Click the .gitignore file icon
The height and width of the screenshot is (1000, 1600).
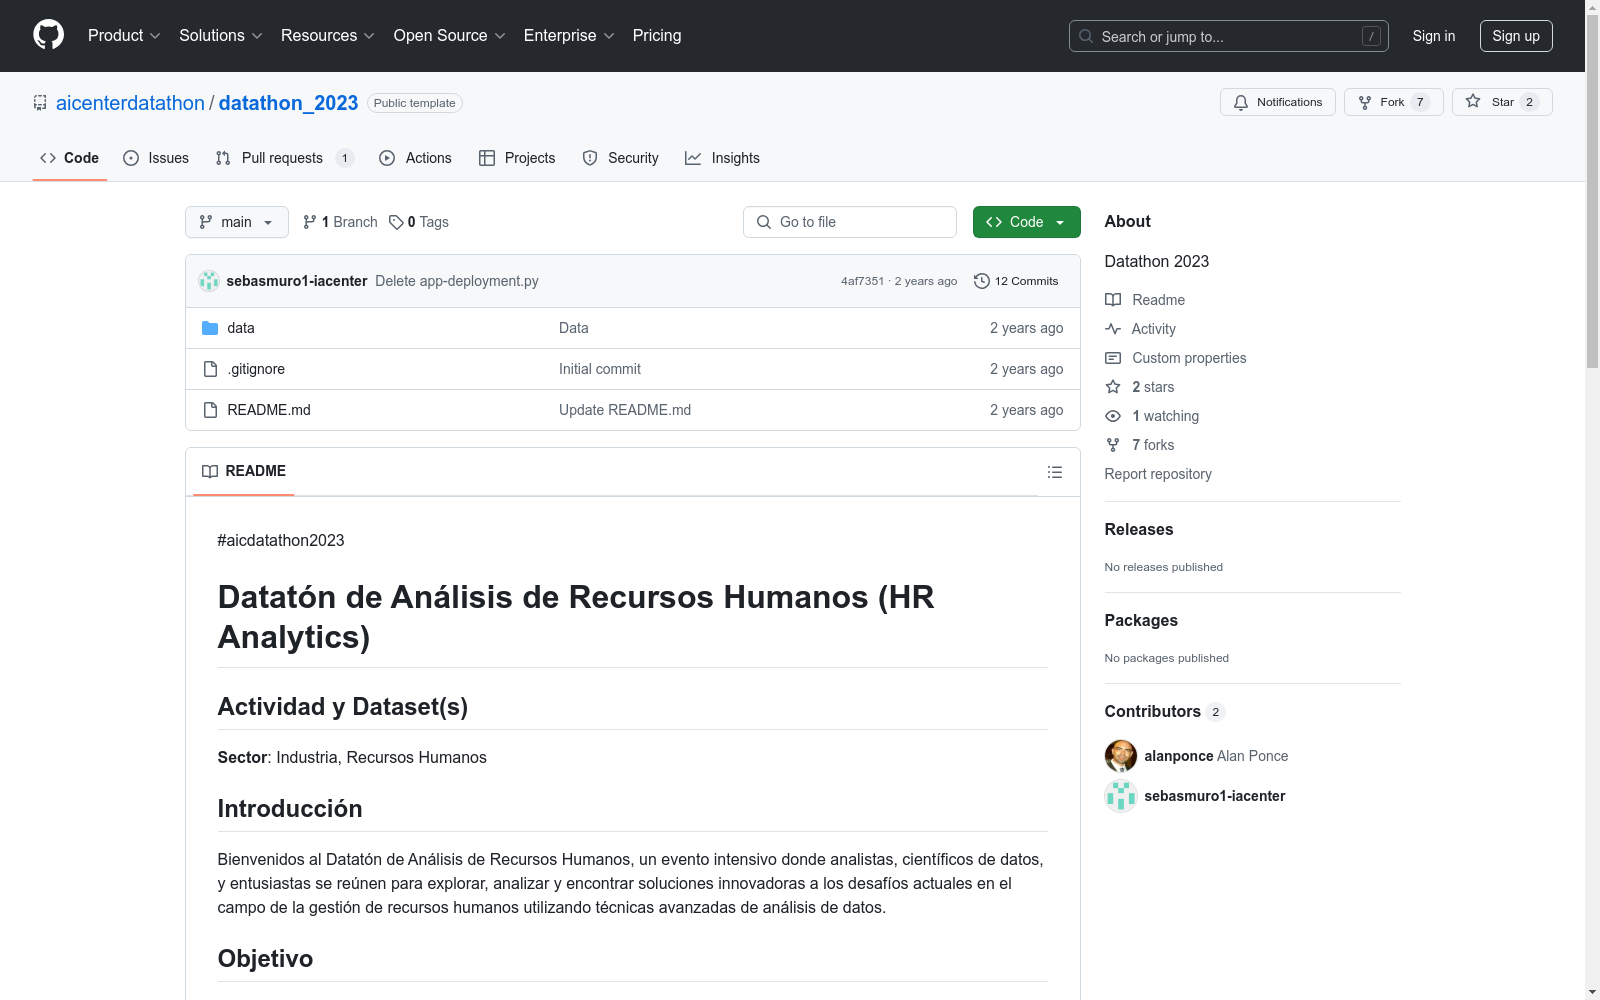tap(210, 369)
